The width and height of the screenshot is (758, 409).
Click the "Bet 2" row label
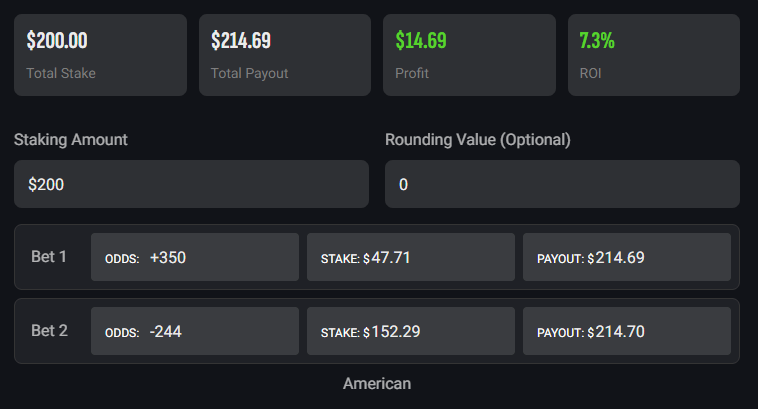click(49, 331)
